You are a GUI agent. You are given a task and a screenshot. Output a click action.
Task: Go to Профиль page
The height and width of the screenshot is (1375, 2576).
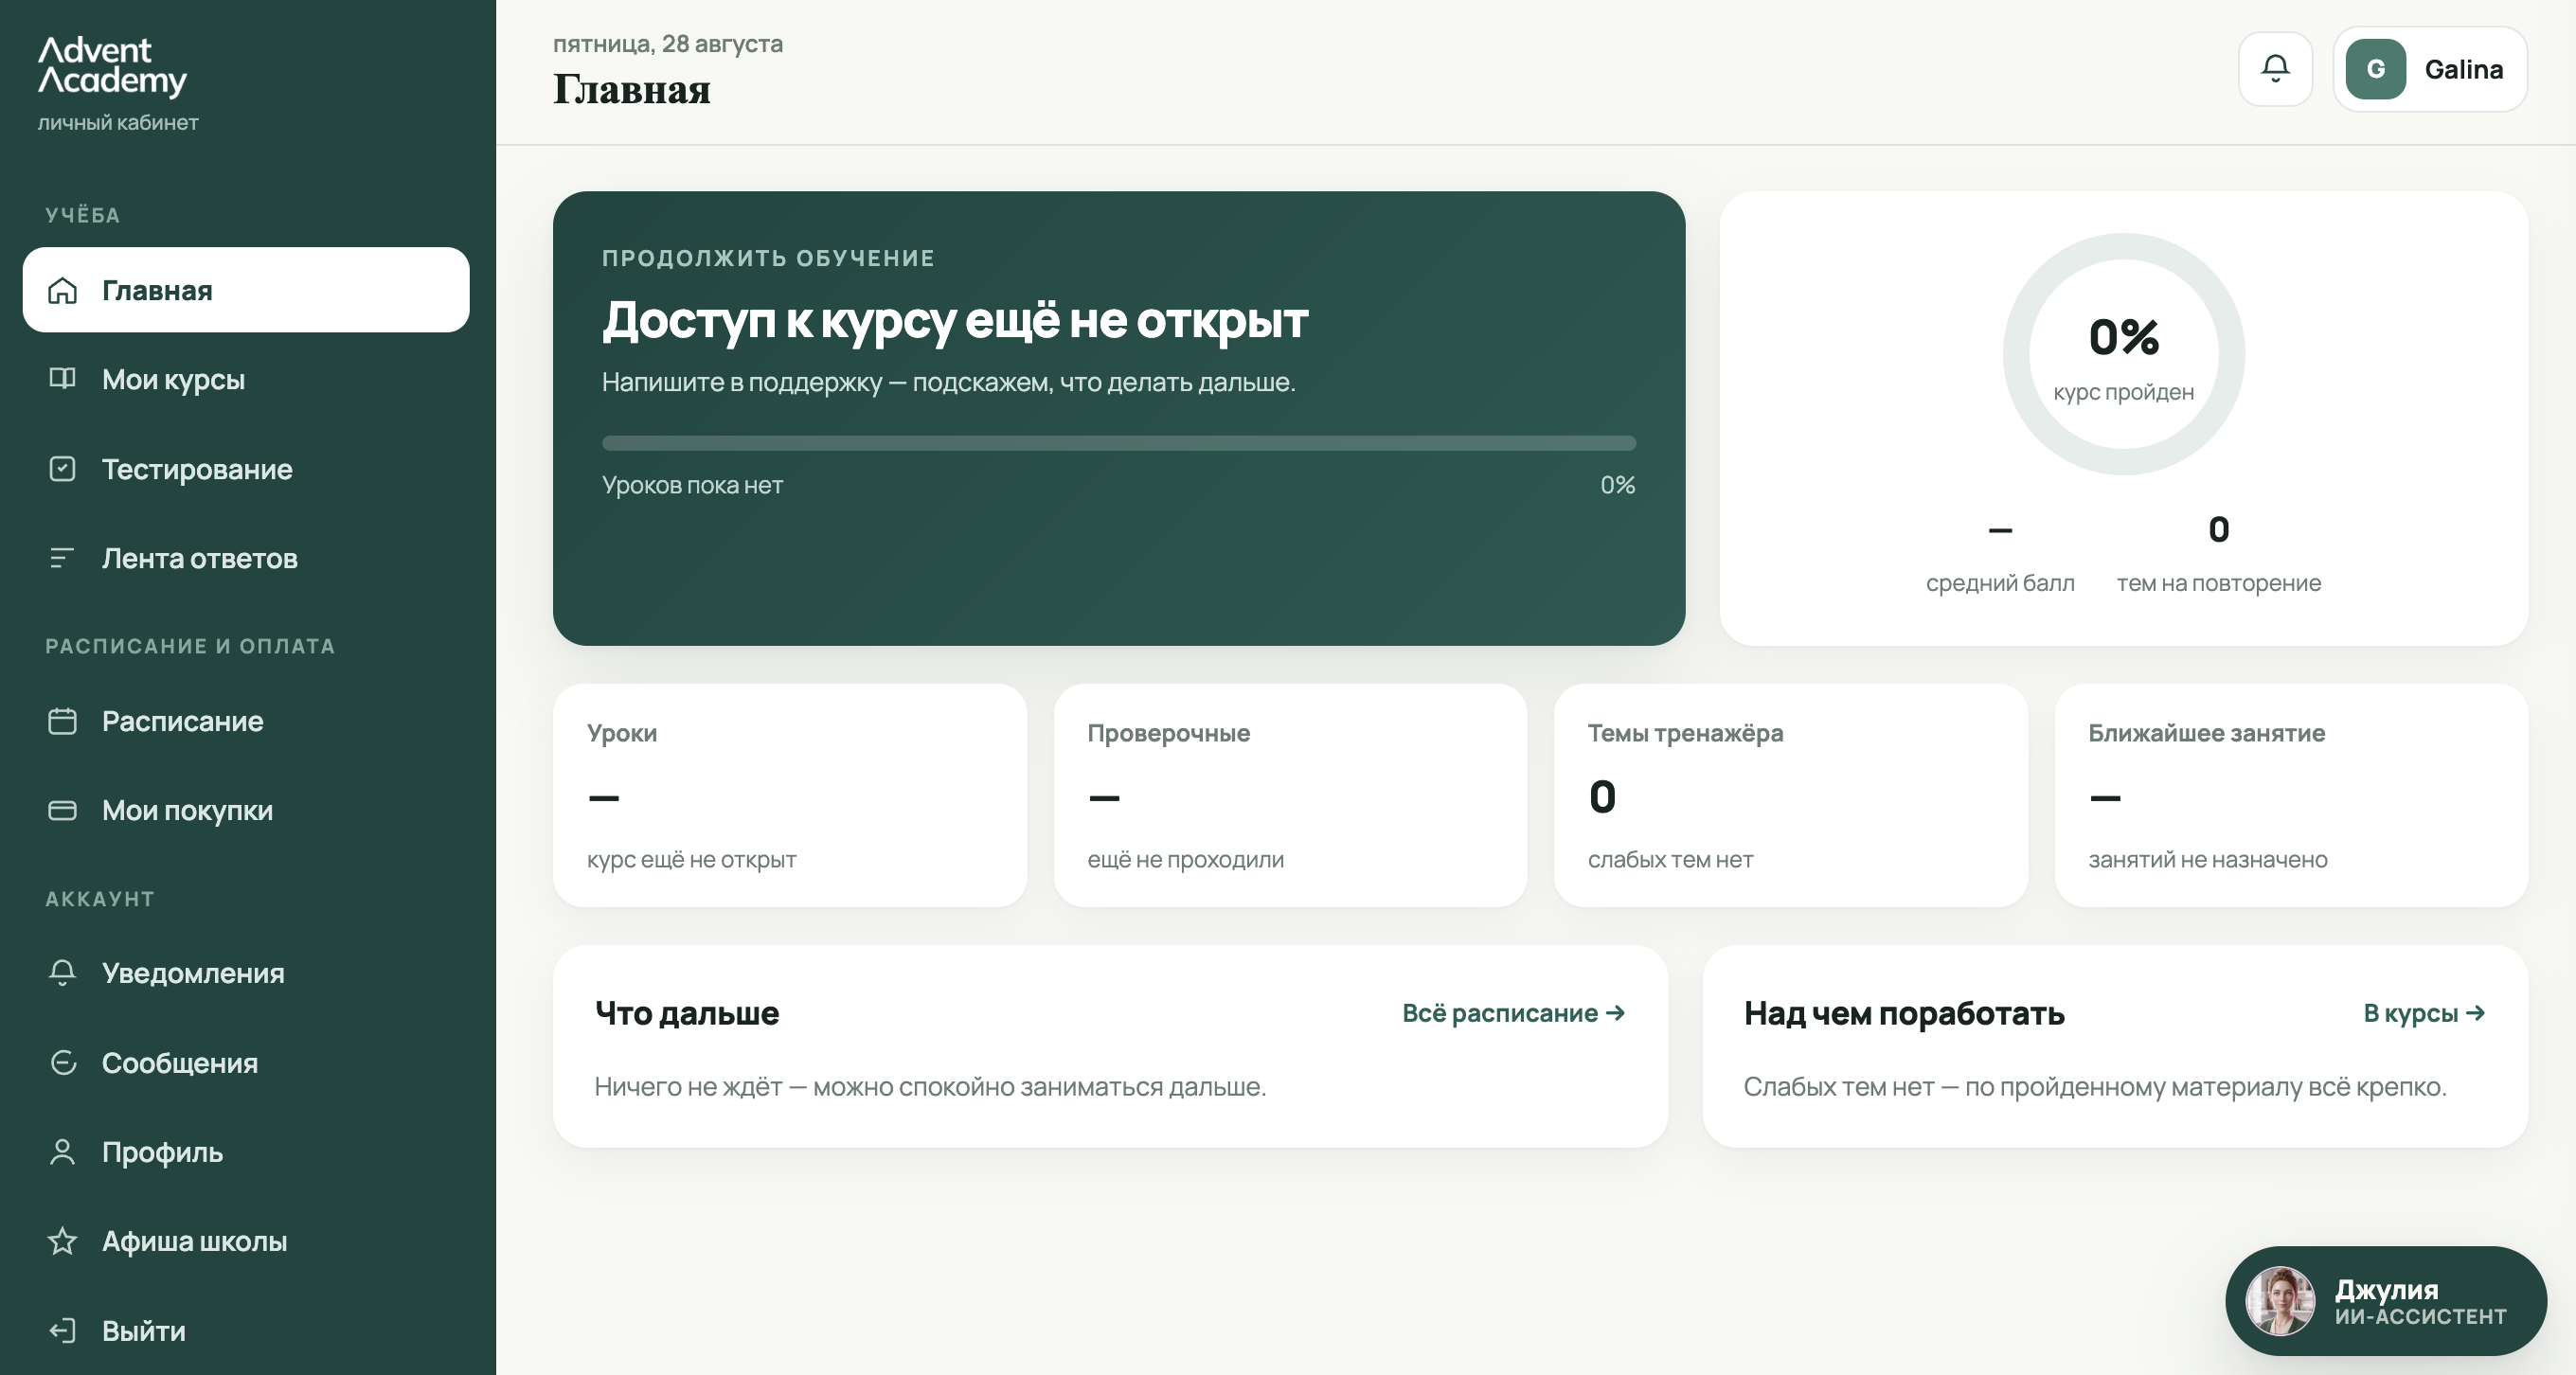click(246, 1152)
